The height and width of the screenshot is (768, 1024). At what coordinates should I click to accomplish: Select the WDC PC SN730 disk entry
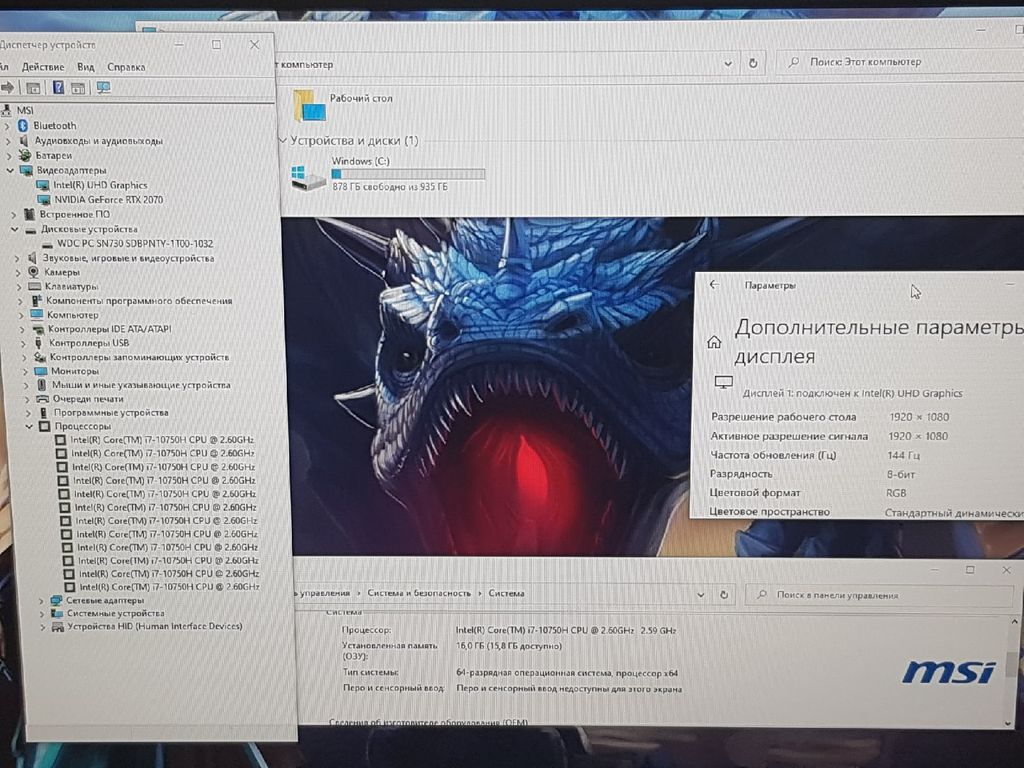pos(135,243)
